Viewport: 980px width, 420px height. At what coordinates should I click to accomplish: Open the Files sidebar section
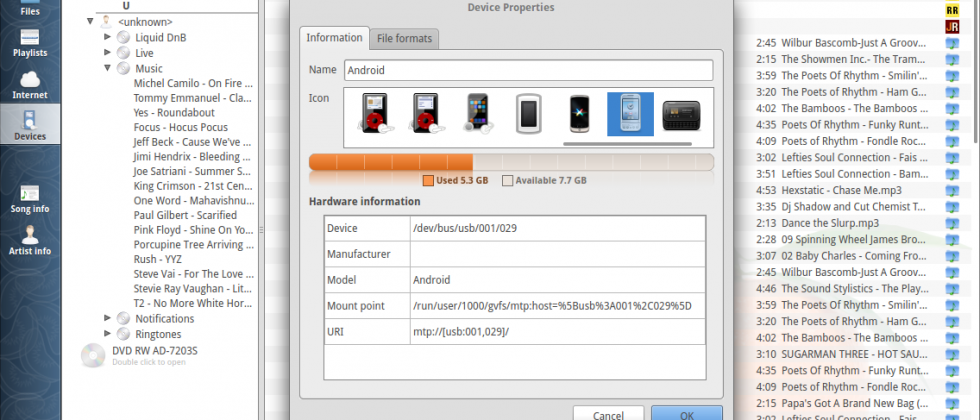click(x=30, y=9)
